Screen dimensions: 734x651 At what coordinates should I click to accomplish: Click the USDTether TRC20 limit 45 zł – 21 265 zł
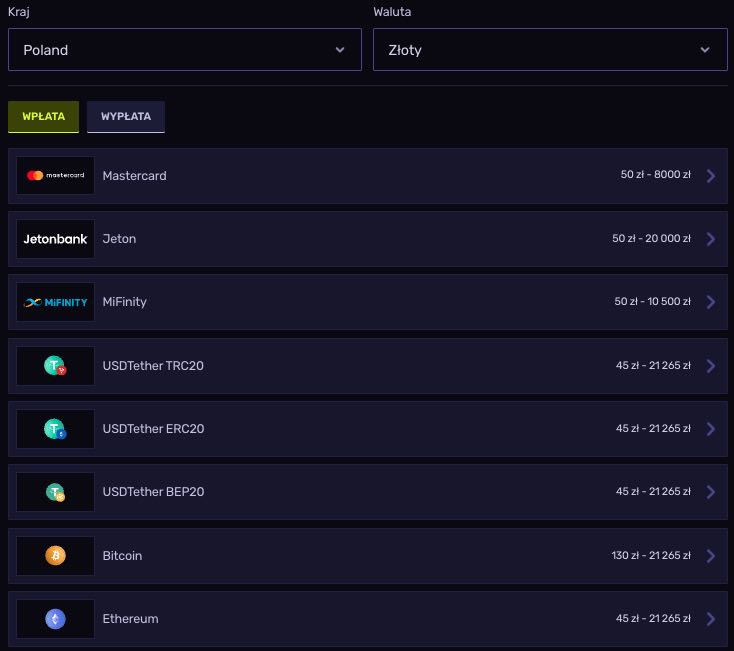pos(653,366)
